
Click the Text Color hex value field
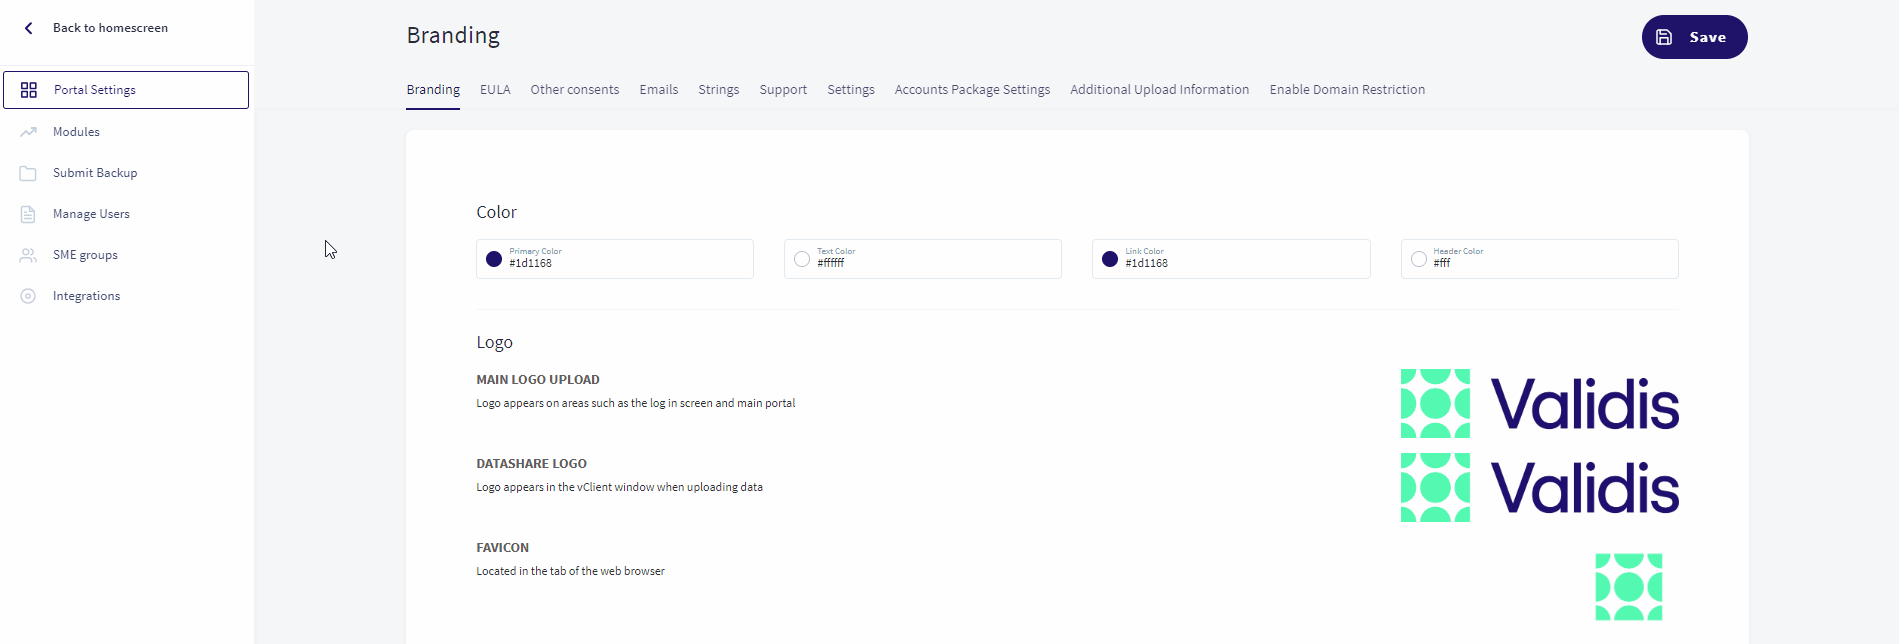click(x=923, y=259)
